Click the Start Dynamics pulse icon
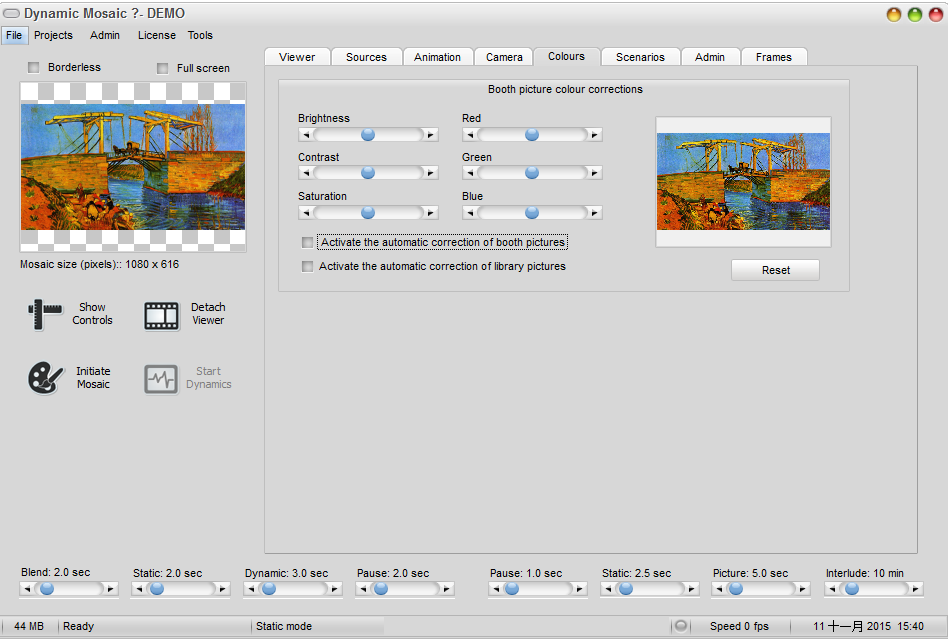Image resolution: width=948 pixels, height=639 pixels. click(x=161, y=379)
